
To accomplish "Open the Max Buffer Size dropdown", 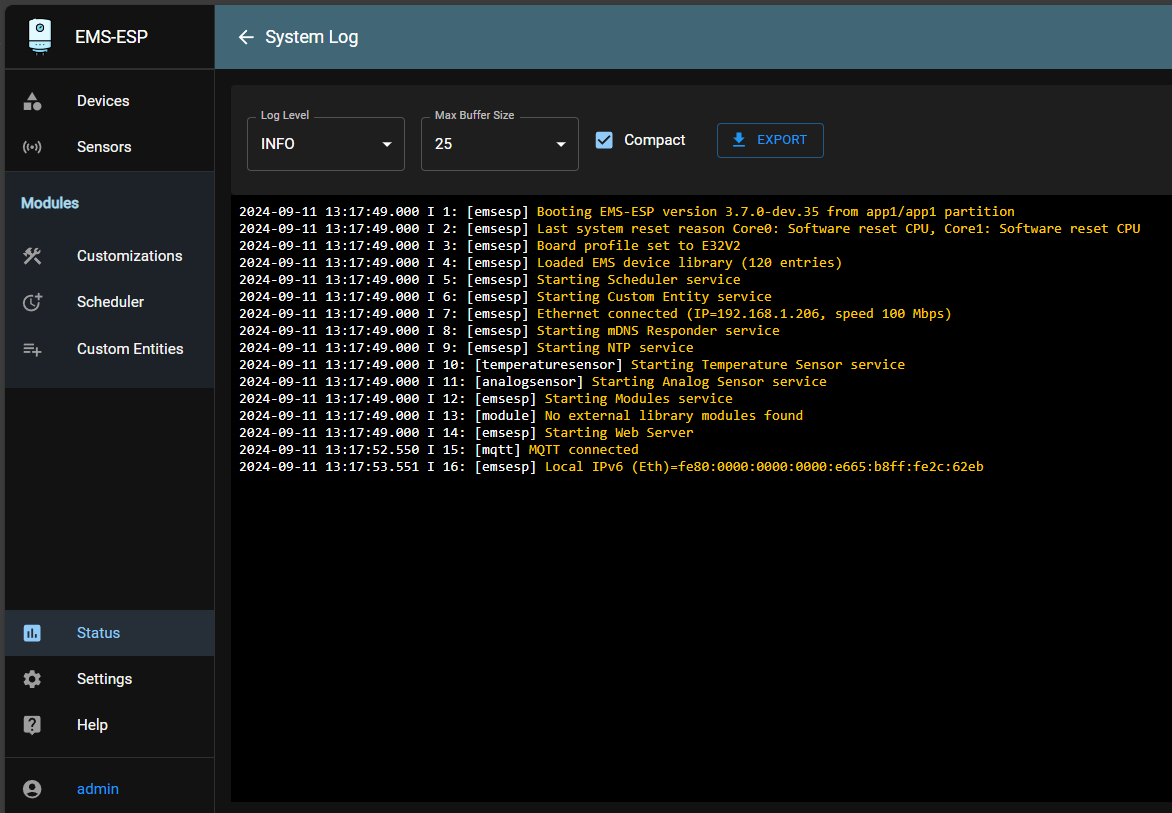I will (499, 144).
